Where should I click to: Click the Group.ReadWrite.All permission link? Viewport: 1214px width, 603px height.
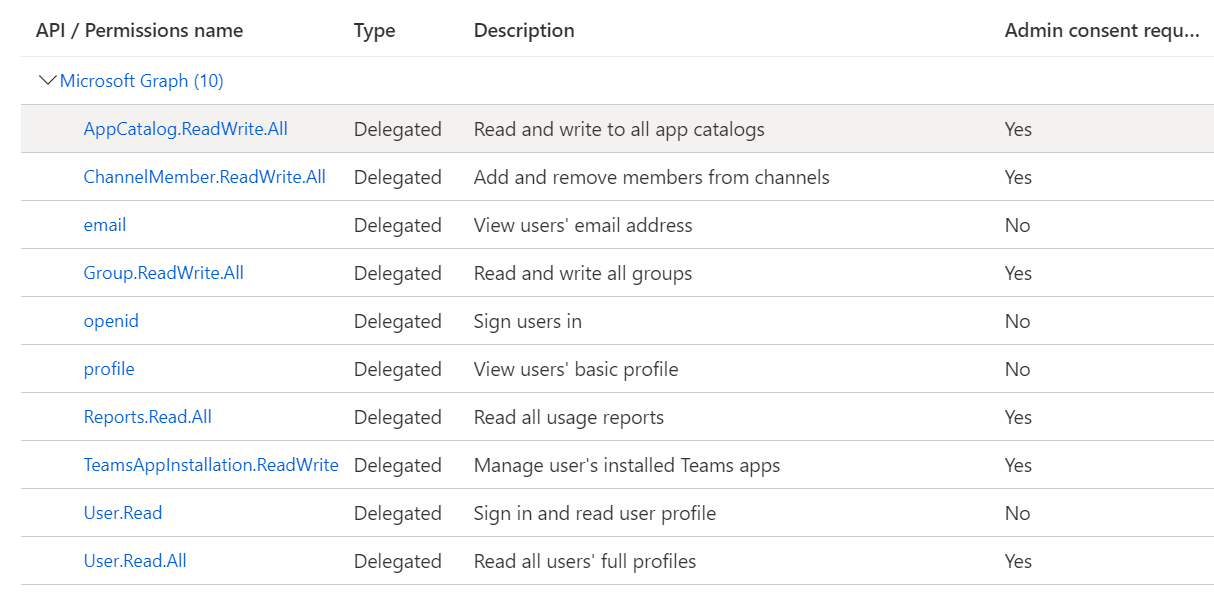[163, 273]
